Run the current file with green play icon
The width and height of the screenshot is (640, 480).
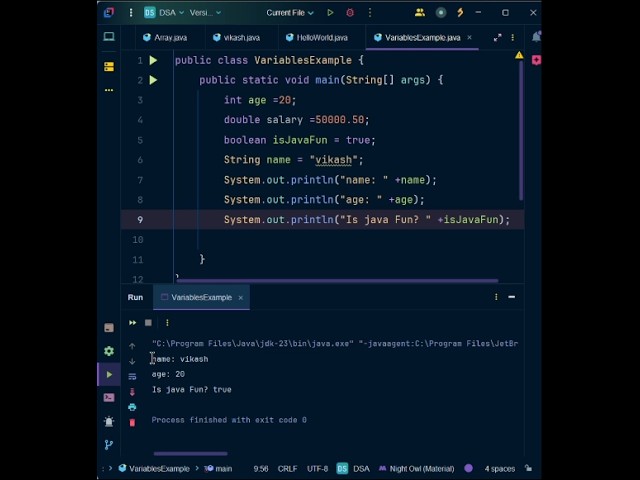click(330, 13)
